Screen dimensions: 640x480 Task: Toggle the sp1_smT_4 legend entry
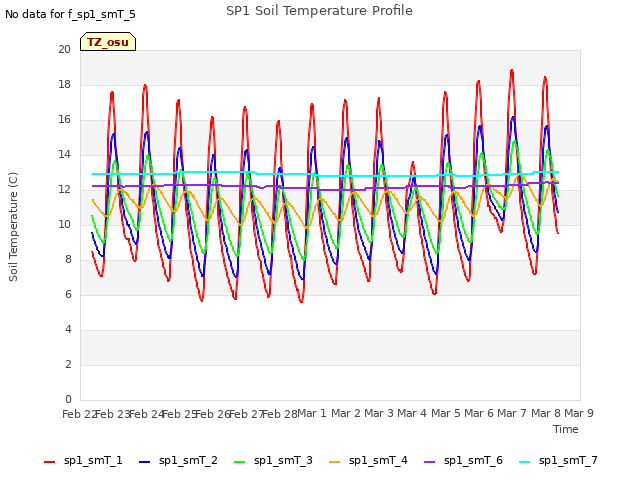click(368, 461)
